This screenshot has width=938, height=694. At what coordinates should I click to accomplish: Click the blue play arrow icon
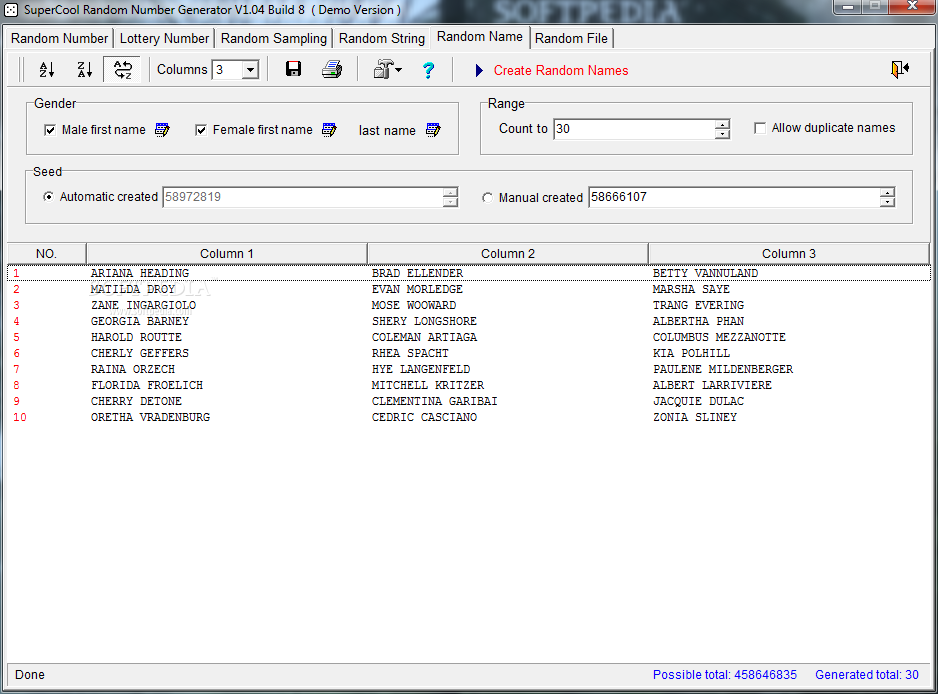pos(479,71)
